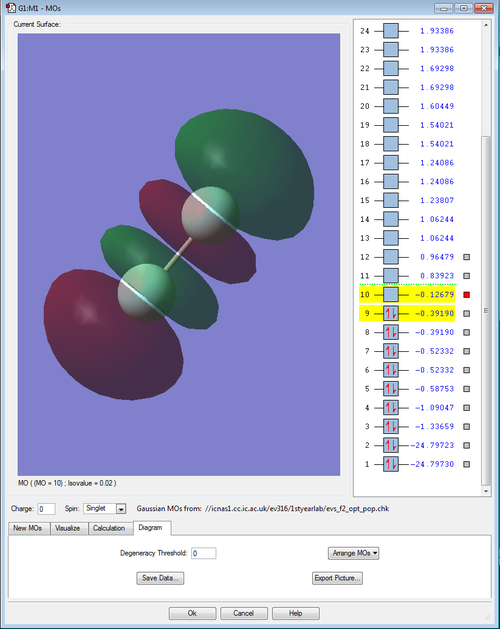
Task: Click energy value -0.12679 of MO 10
Action: pyautogui.click(x=435, y=295)
